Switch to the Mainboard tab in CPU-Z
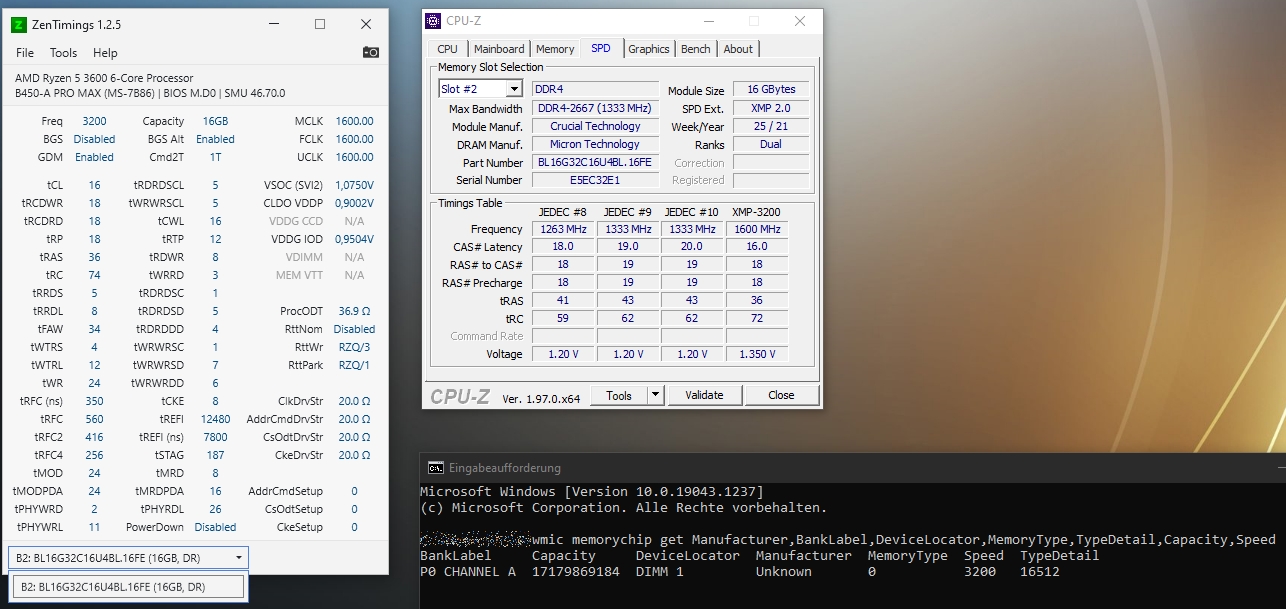 pyautogui.click(x=499, y=49)
